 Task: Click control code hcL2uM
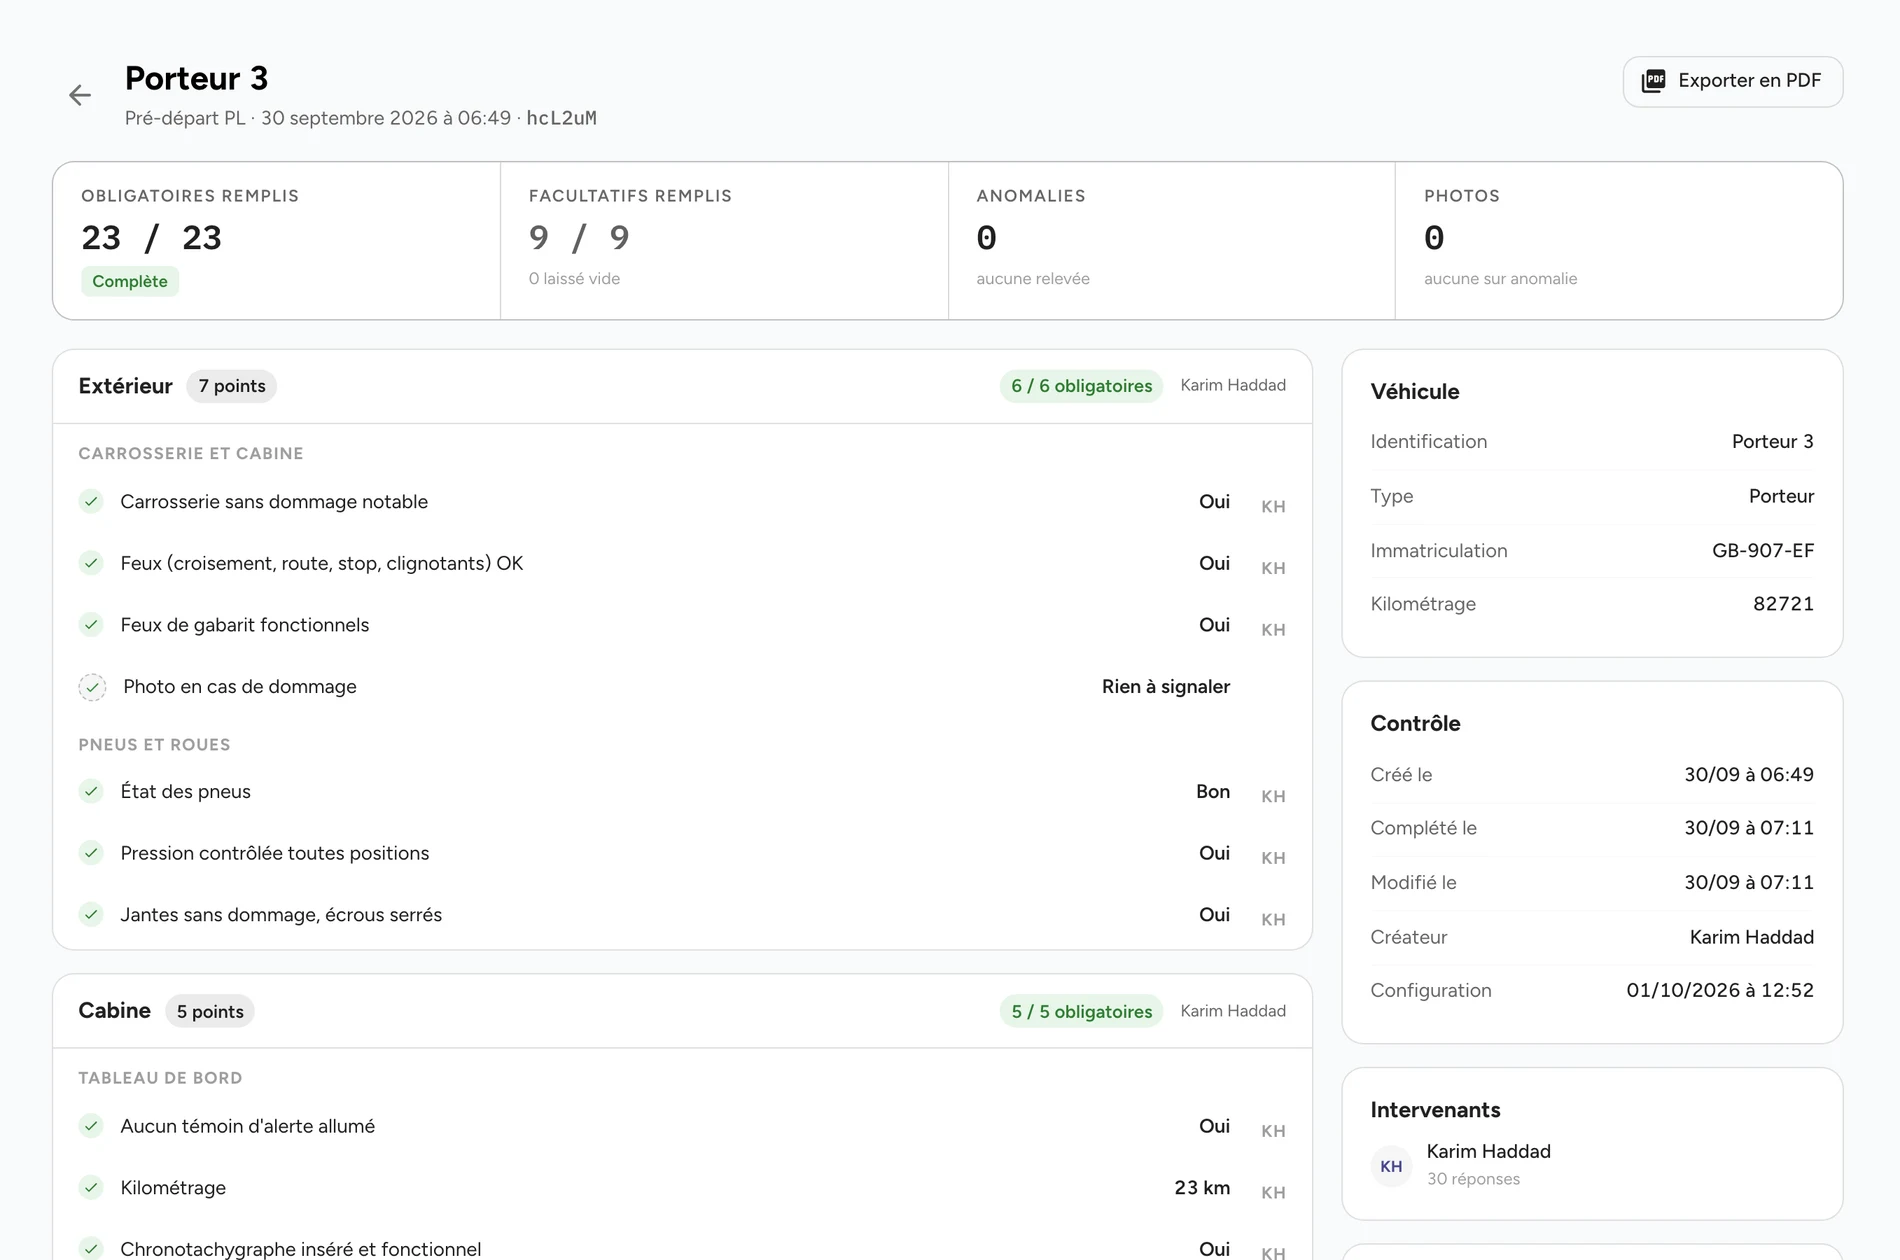[562, 118]
